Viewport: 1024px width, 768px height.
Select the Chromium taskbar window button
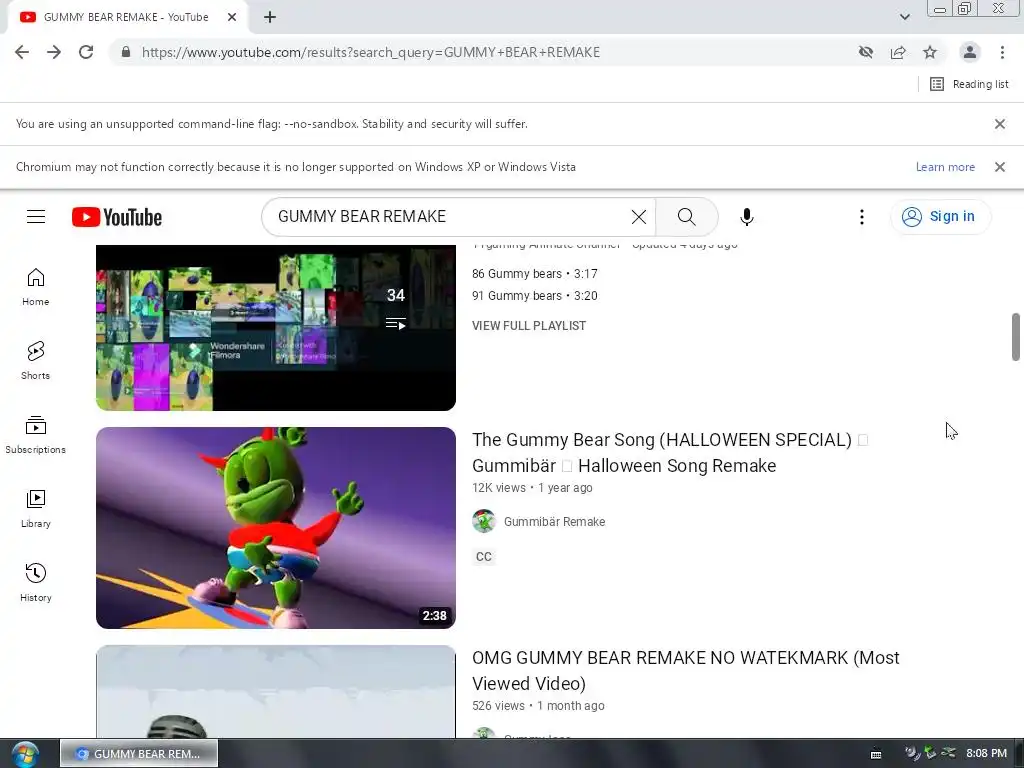139,754
